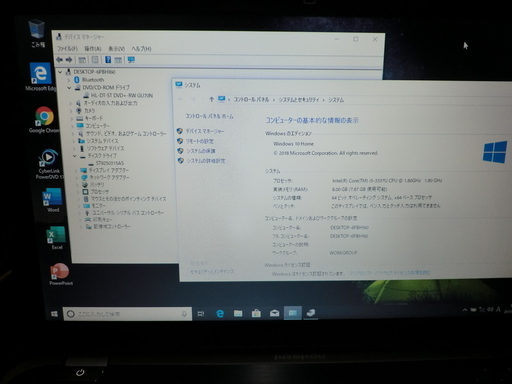Click デバイス マネージャー link in System sidebar

coord(204,131)
